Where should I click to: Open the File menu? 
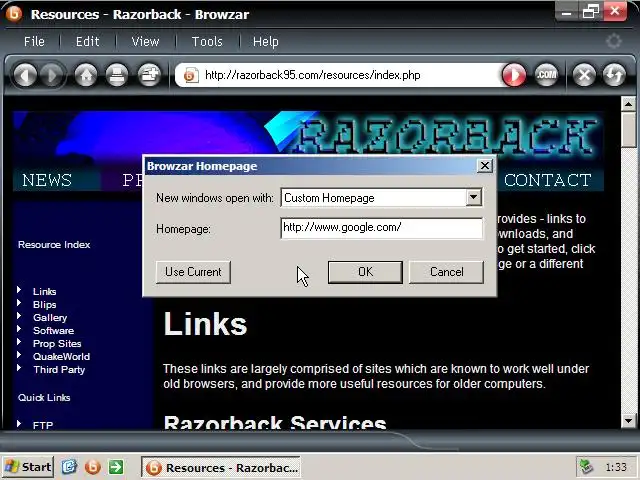[34, 41]
